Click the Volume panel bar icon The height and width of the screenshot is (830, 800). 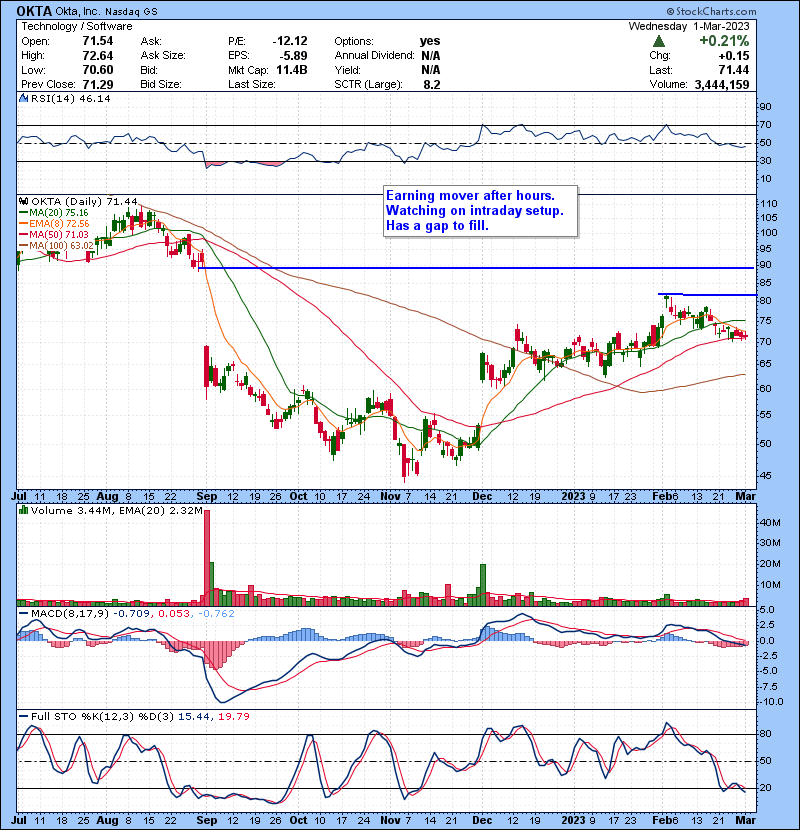point(23,510)
